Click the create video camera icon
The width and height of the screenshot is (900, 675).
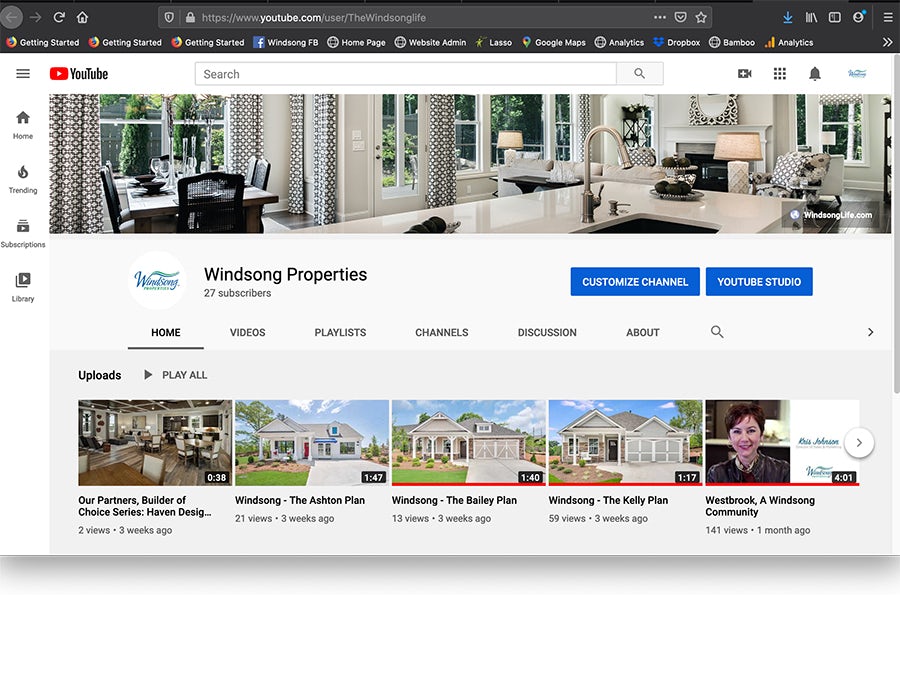(x=744, y=74)
